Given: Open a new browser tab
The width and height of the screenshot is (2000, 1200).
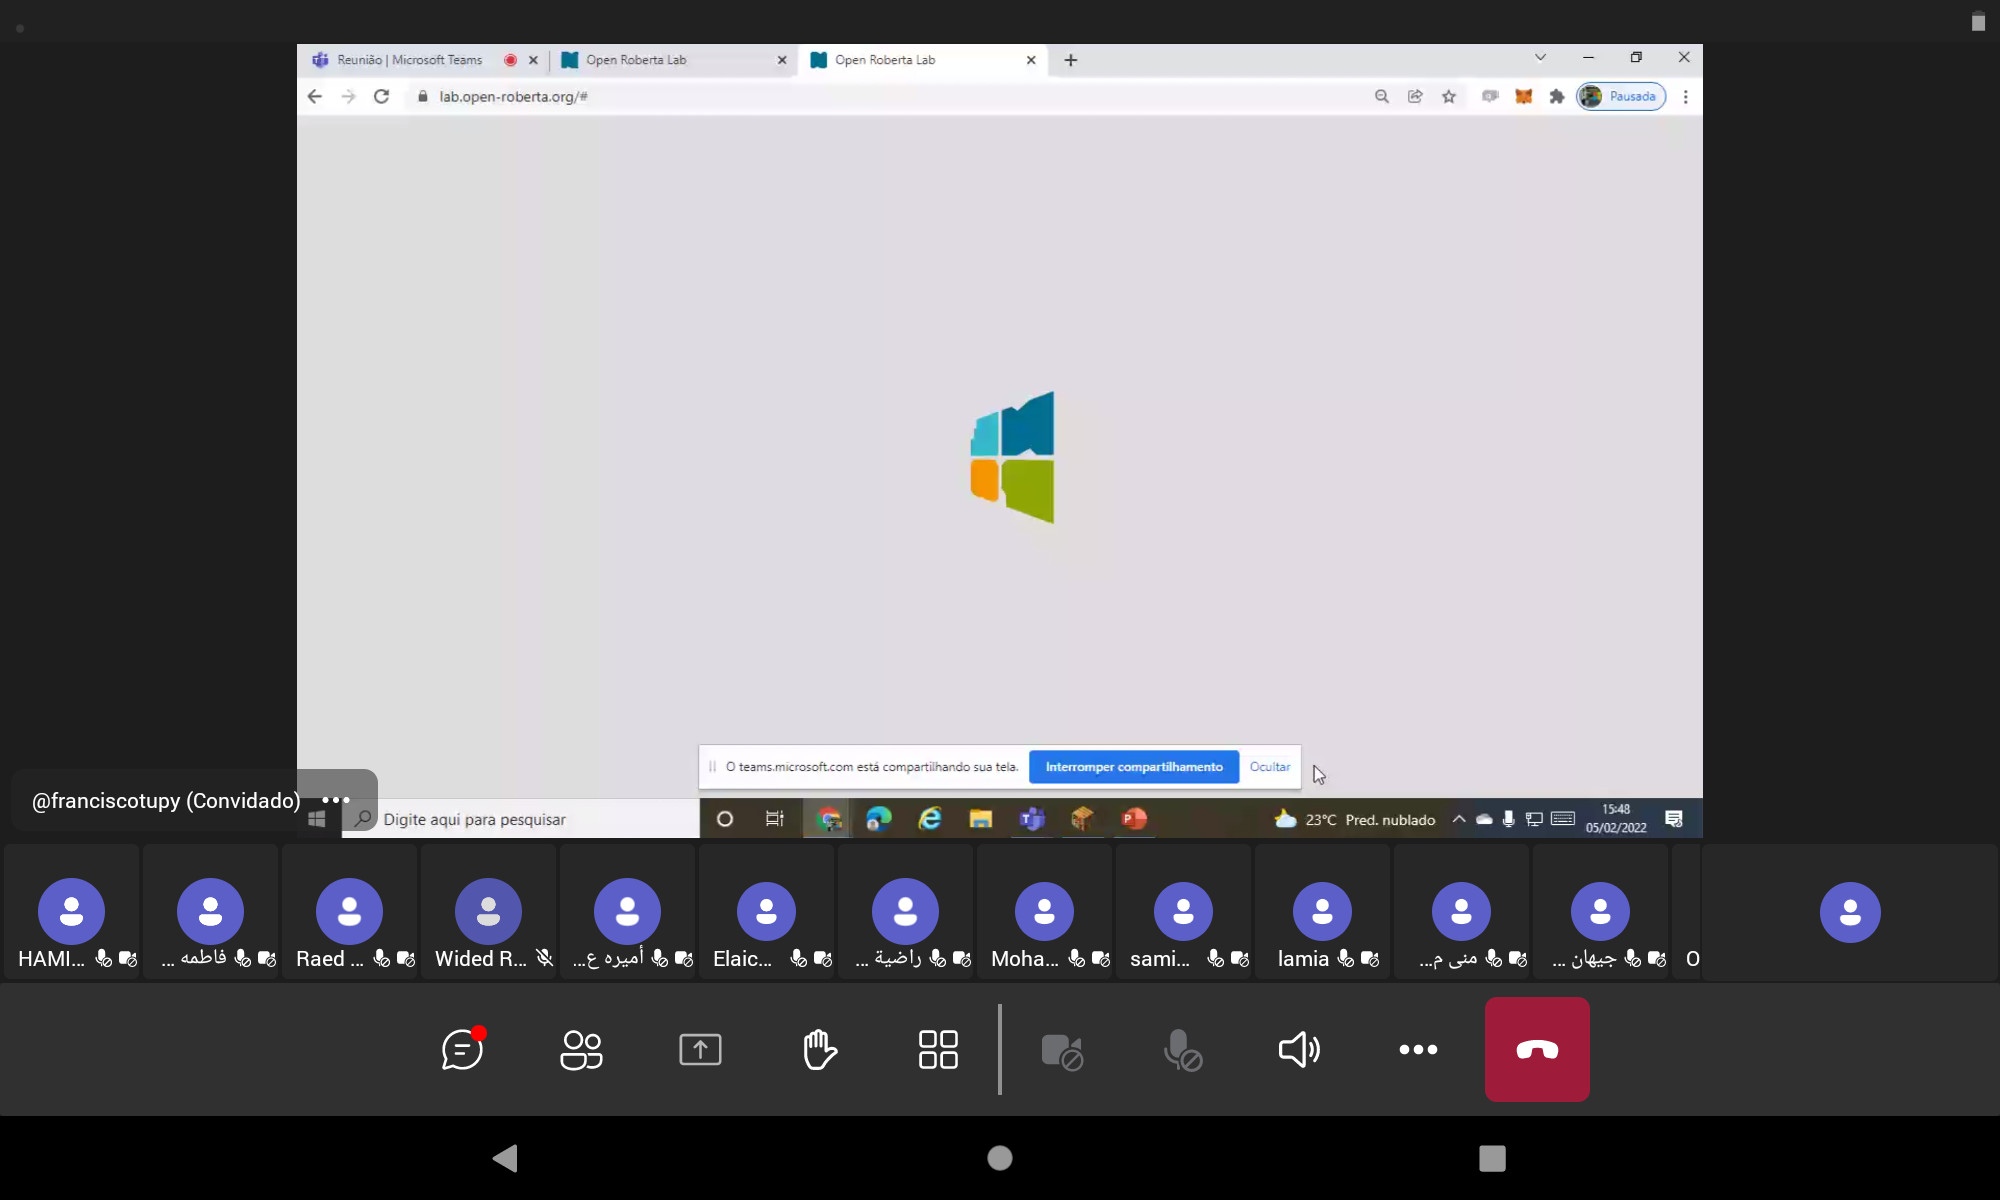Looking at the screenshot, I should (1071, 60).
